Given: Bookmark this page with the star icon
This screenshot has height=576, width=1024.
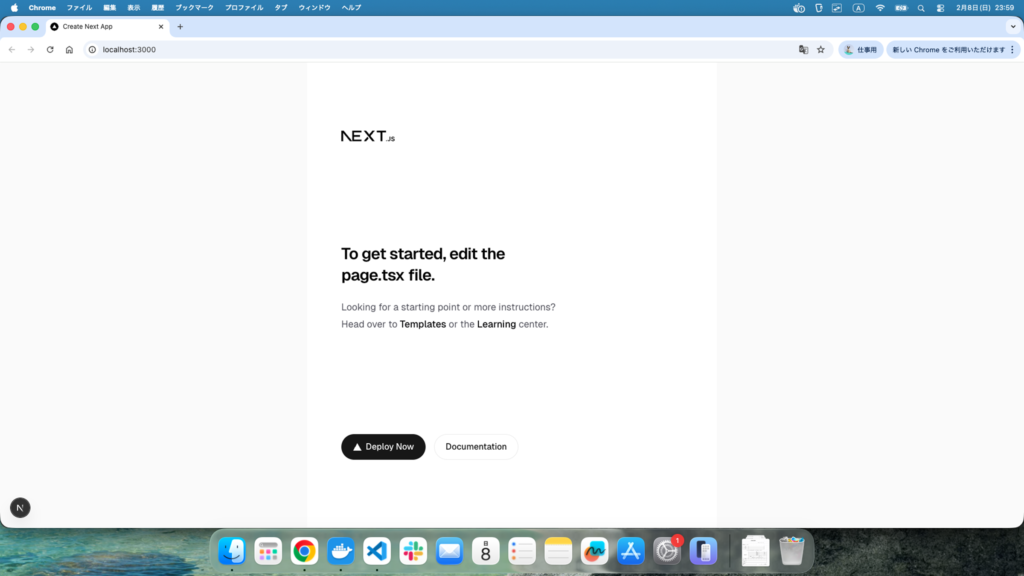Looking at the screenshot, I should coord(821,49).
